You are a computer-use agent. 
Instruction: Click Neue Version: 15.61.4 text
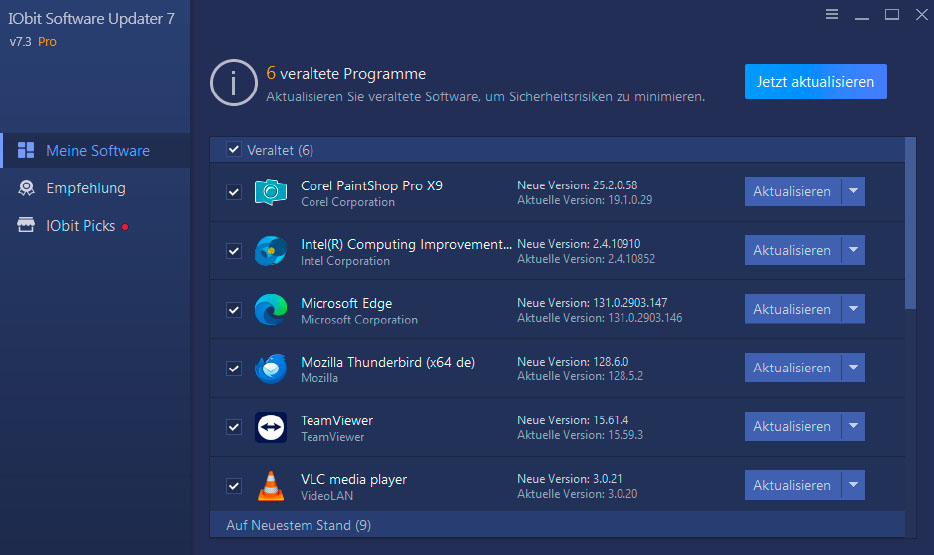(x=572, y=420)
